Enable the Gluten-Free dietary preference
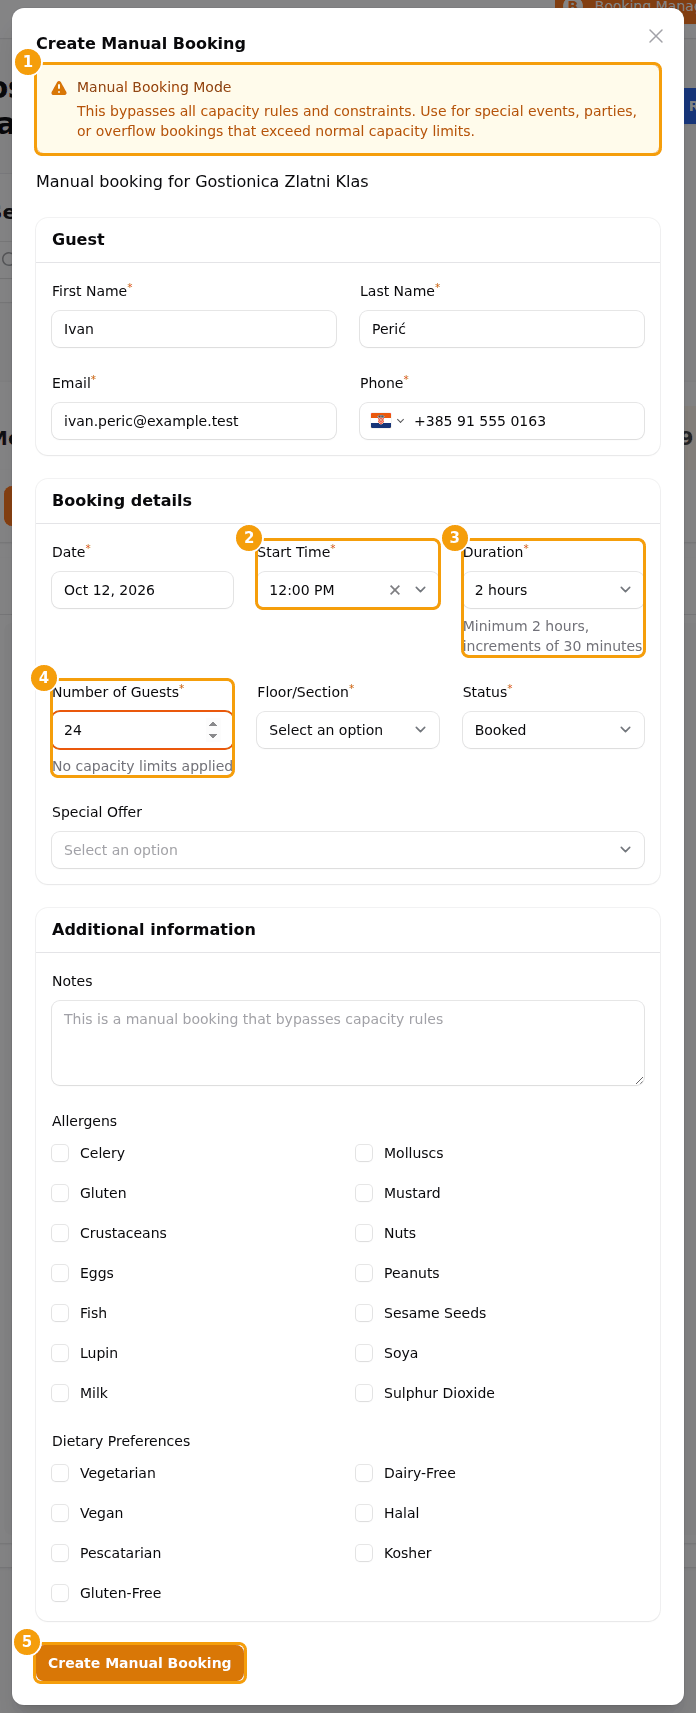The width and height of the screenshot is (696, 1713). 60,1593
